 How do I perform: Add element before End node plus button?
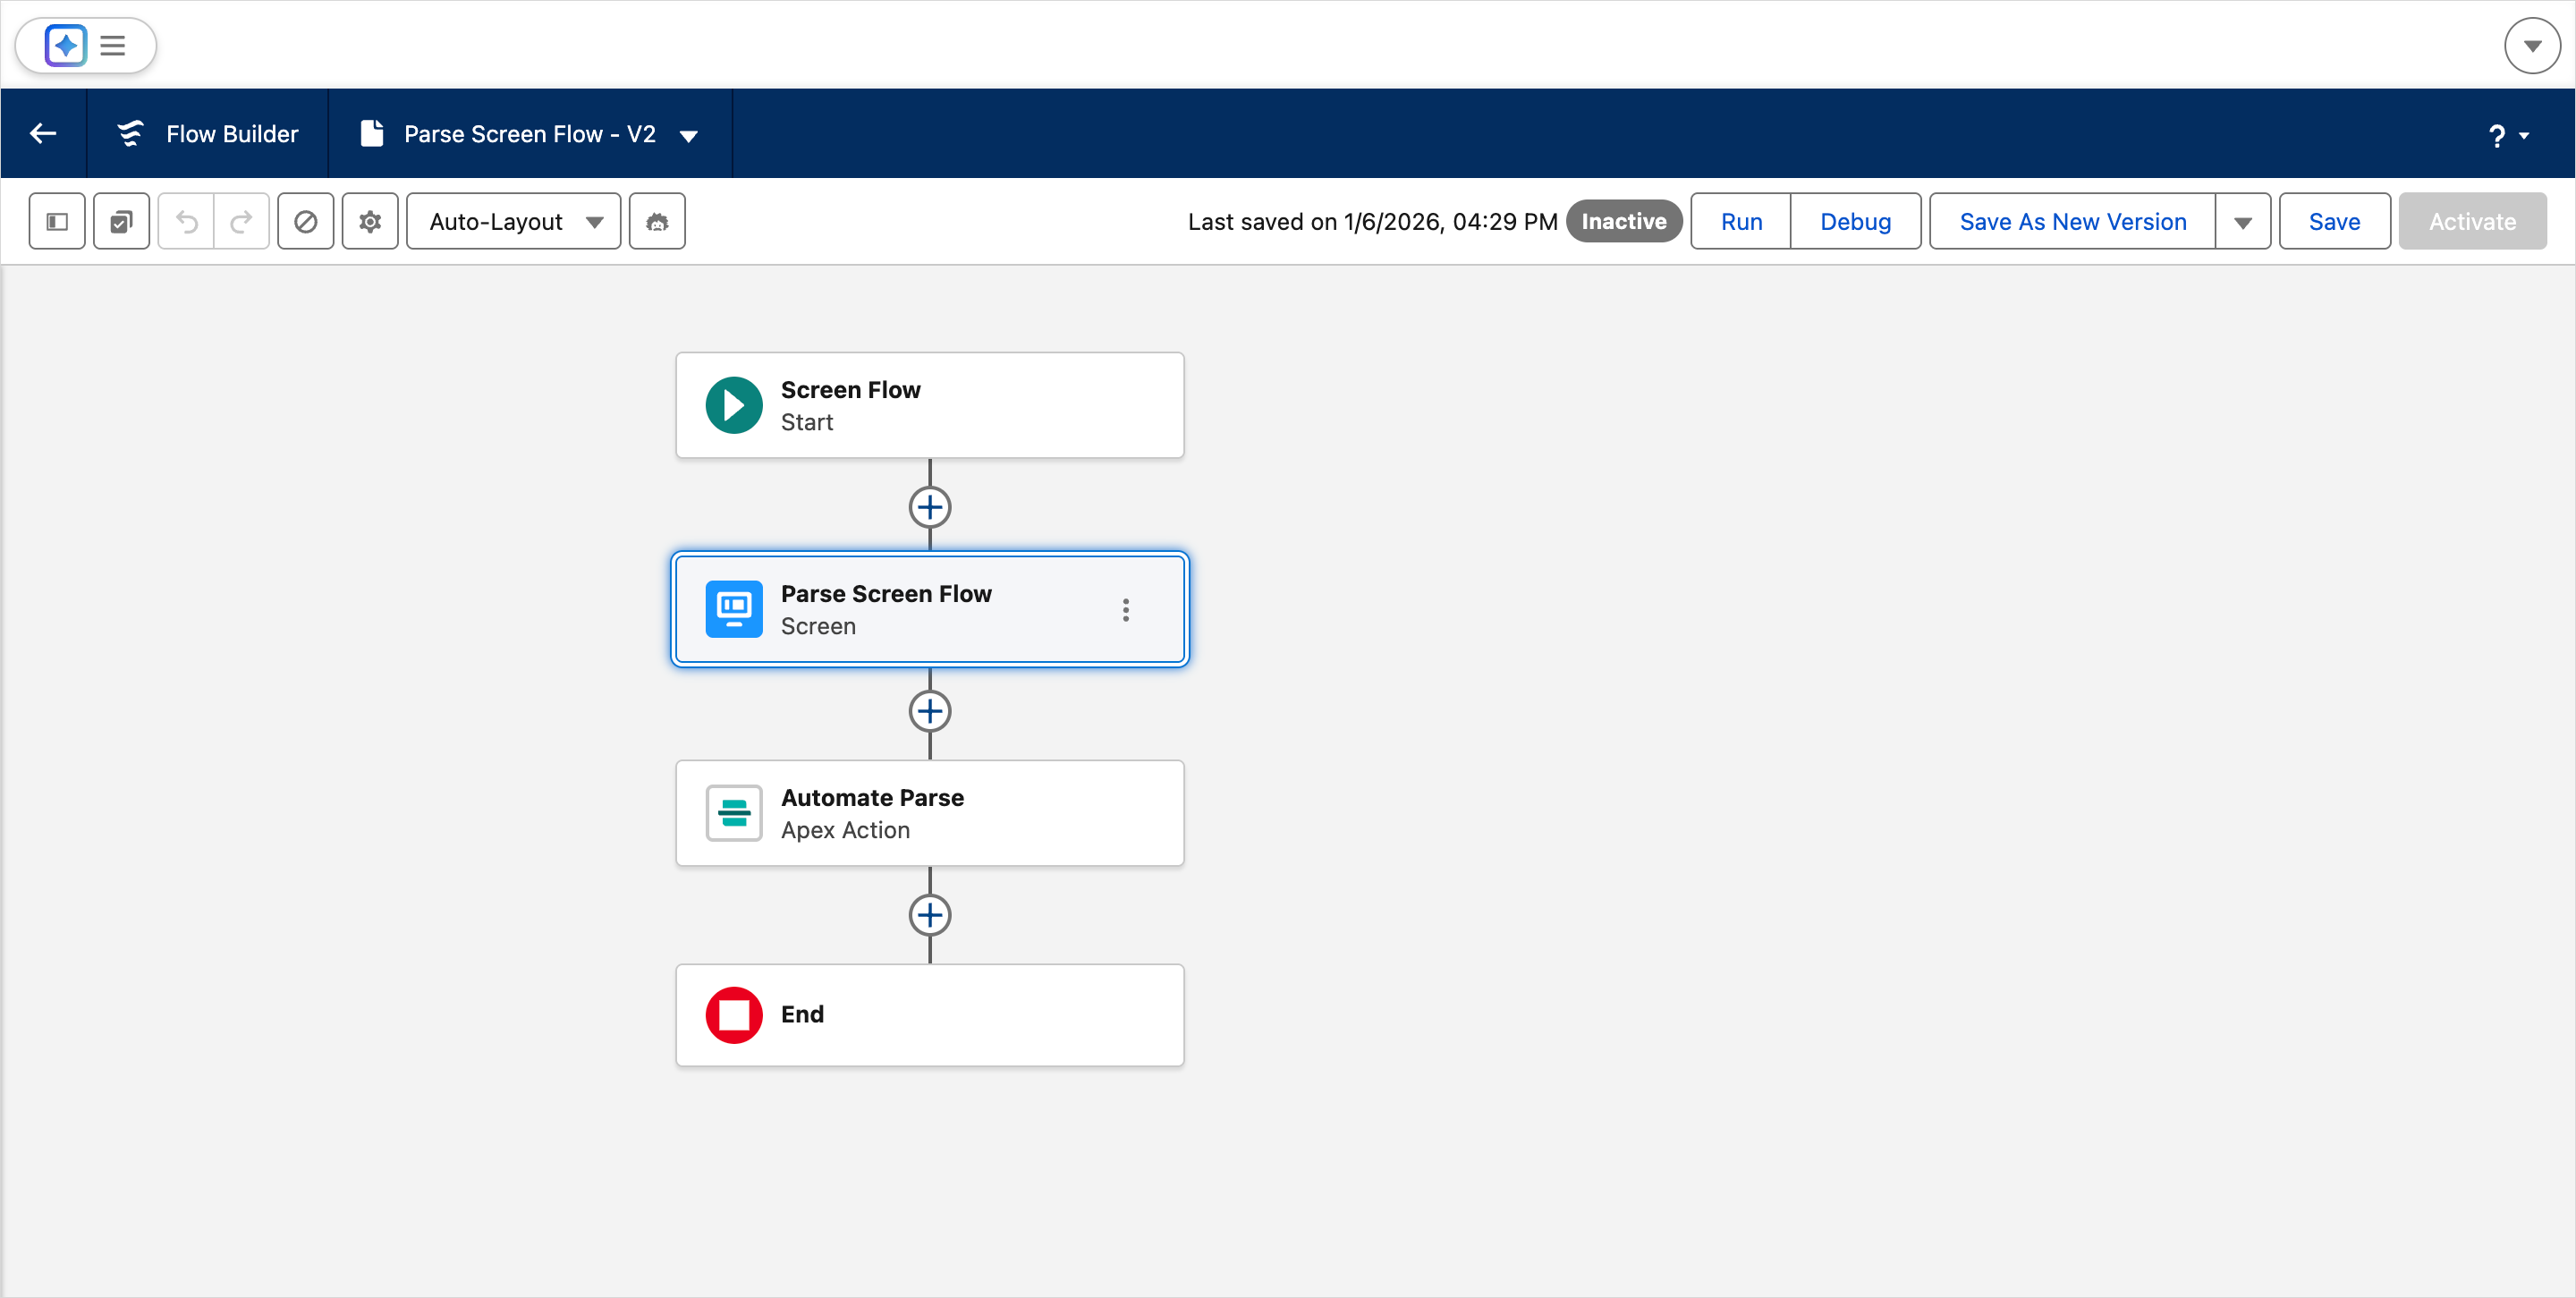coord(930,915)
